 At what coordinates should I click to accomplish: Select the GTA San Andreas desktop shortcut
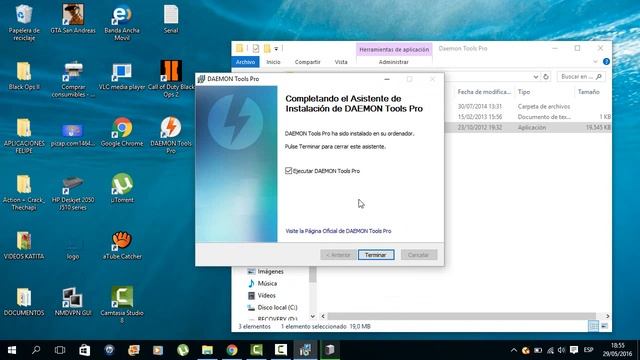click(x=73, y=19)
